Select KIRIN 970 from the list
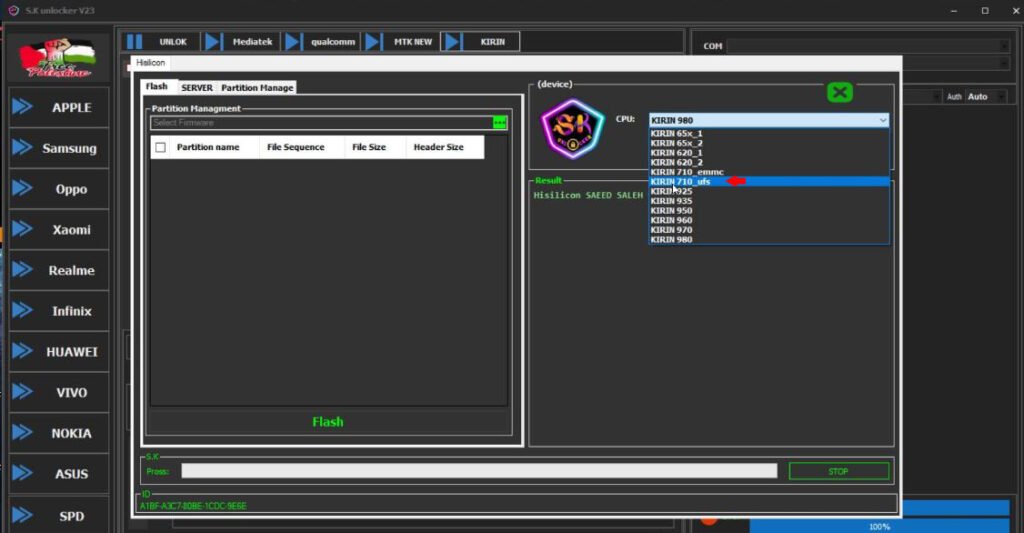Image resolution: width=1024 pixels, height=533 pixels. point(769,230)
